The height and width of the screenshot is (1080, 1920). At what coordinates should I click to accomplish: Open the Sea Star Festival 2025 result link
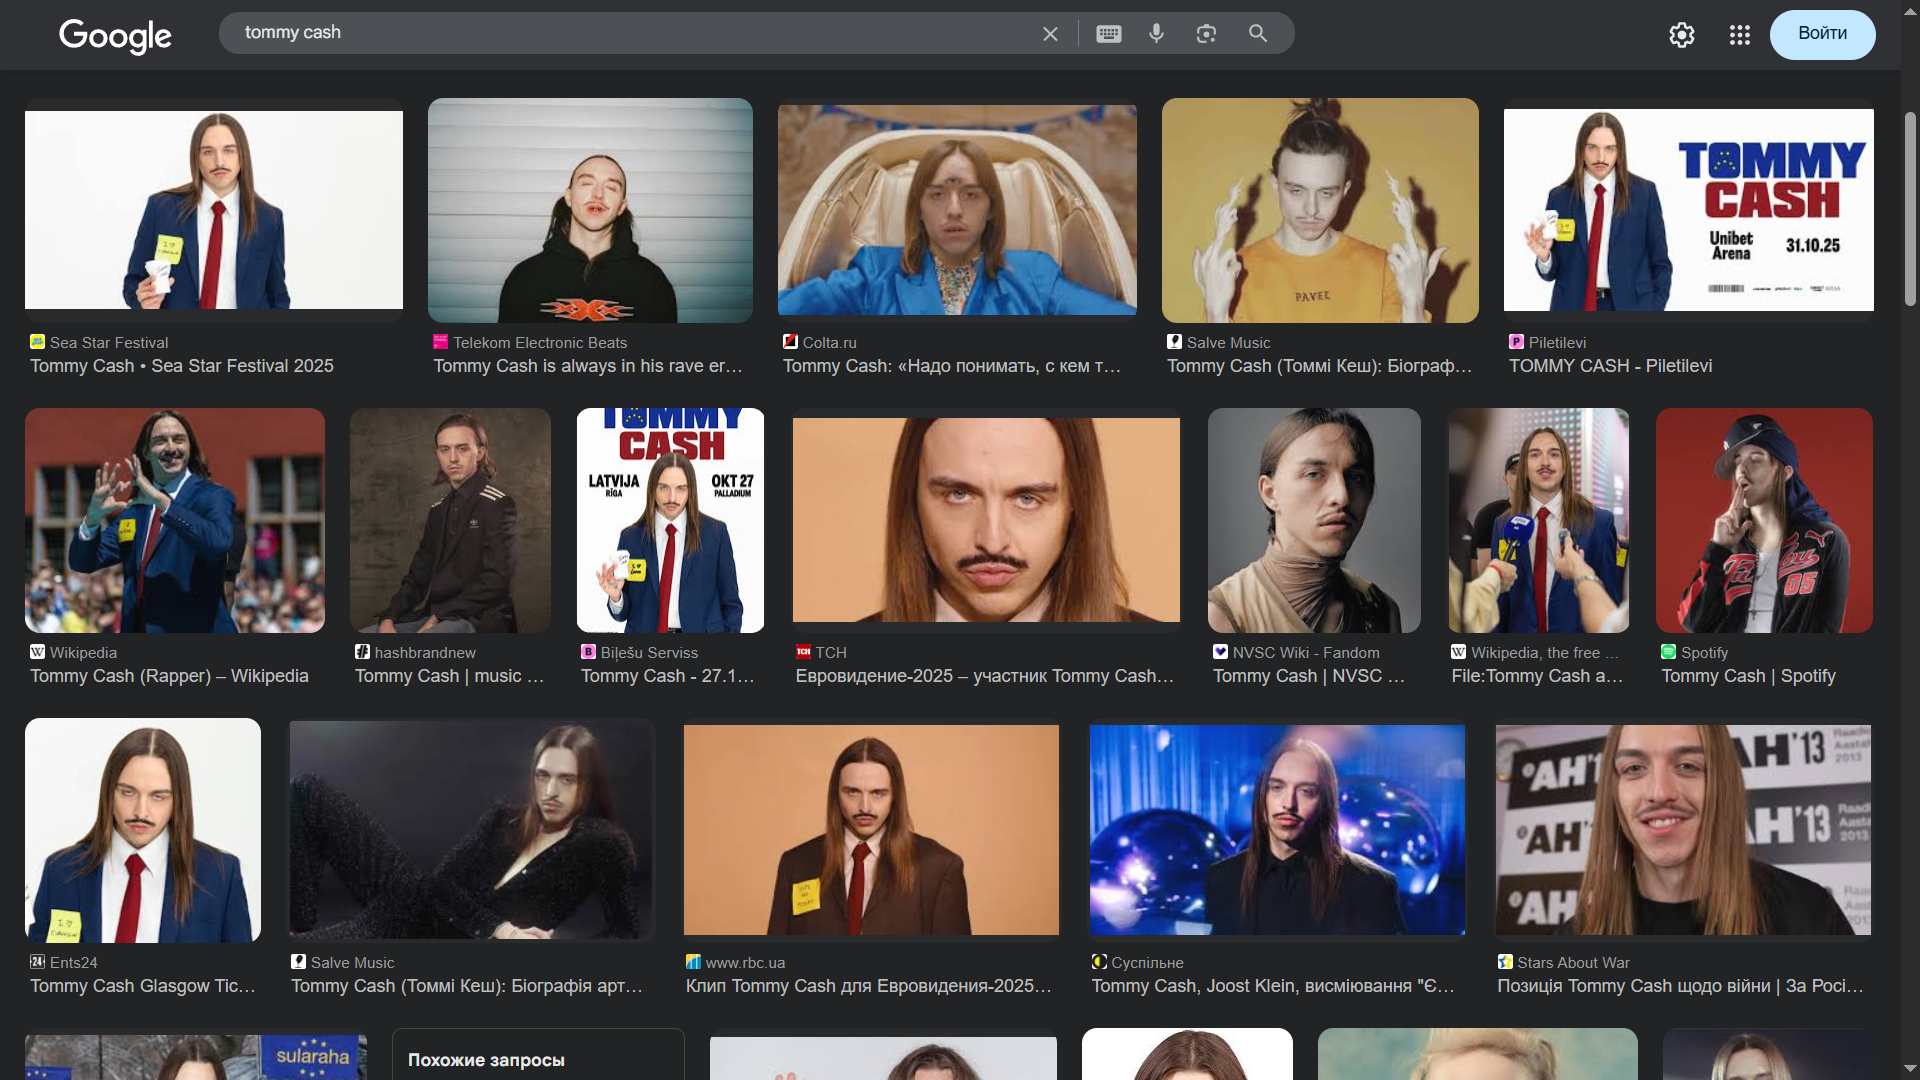pos(182,366)
